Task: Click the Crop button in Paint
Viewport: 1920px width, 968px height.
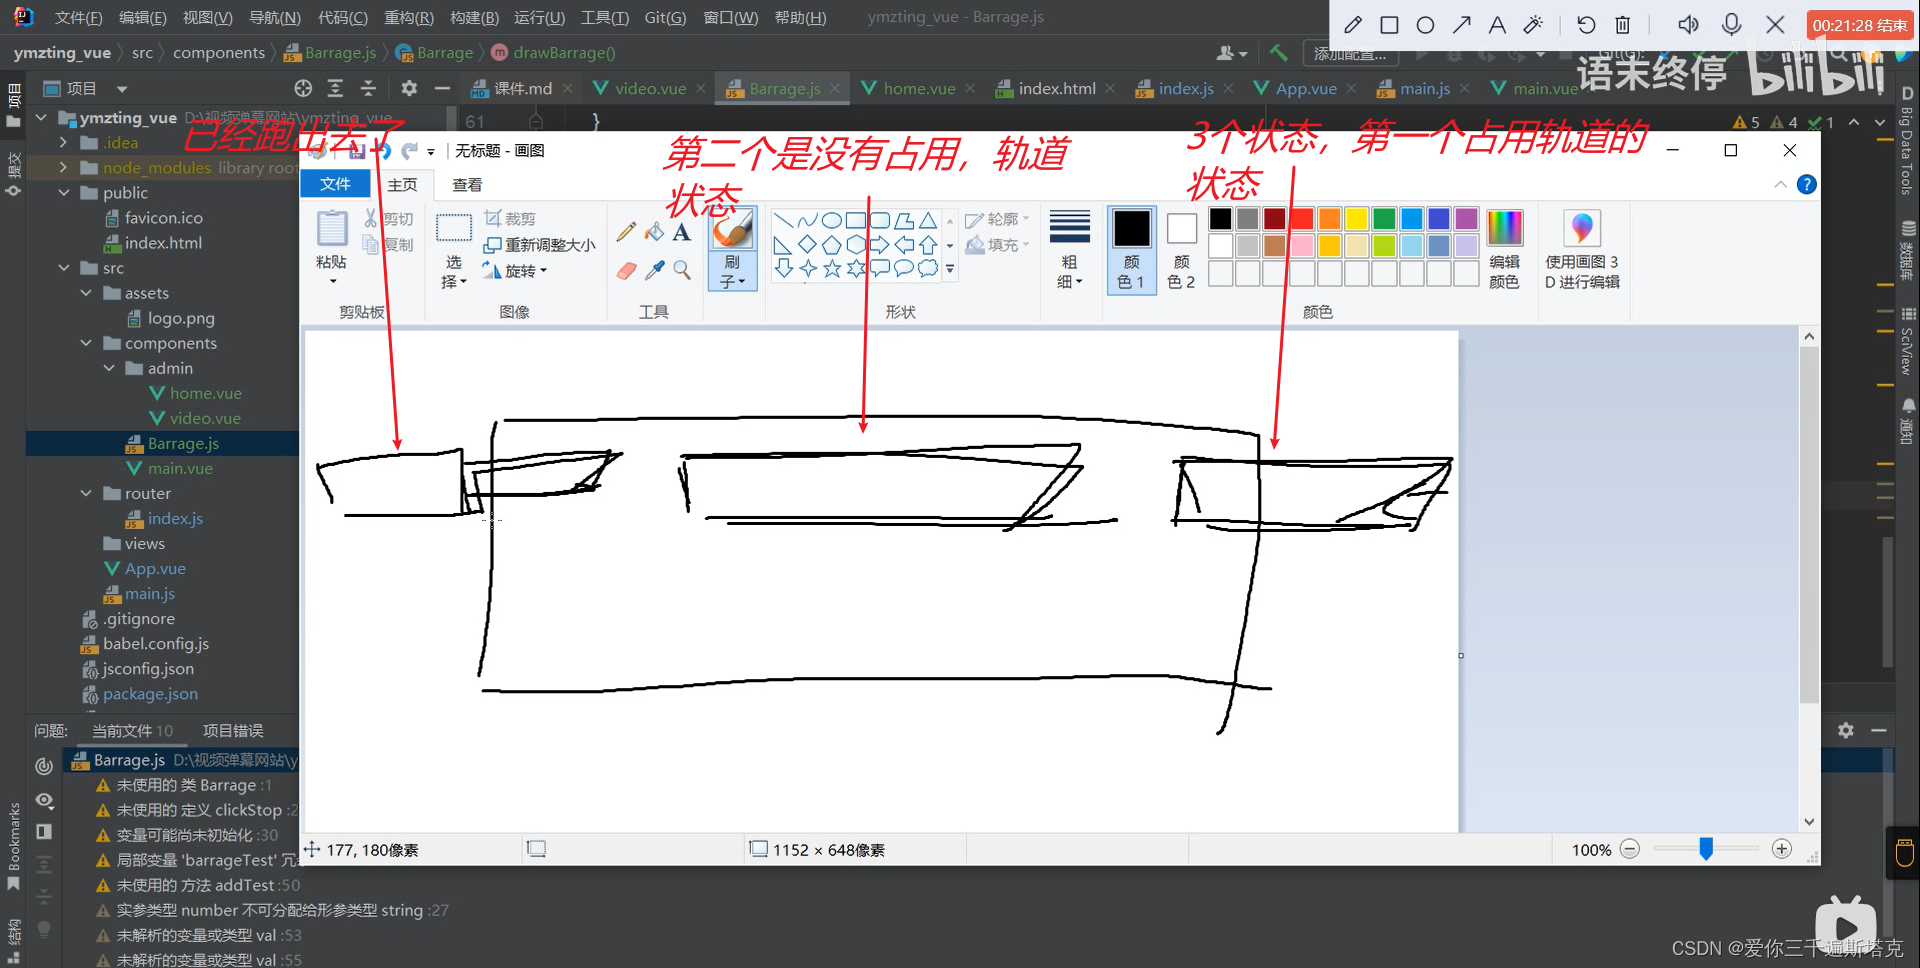Action: tap(510, 219)
